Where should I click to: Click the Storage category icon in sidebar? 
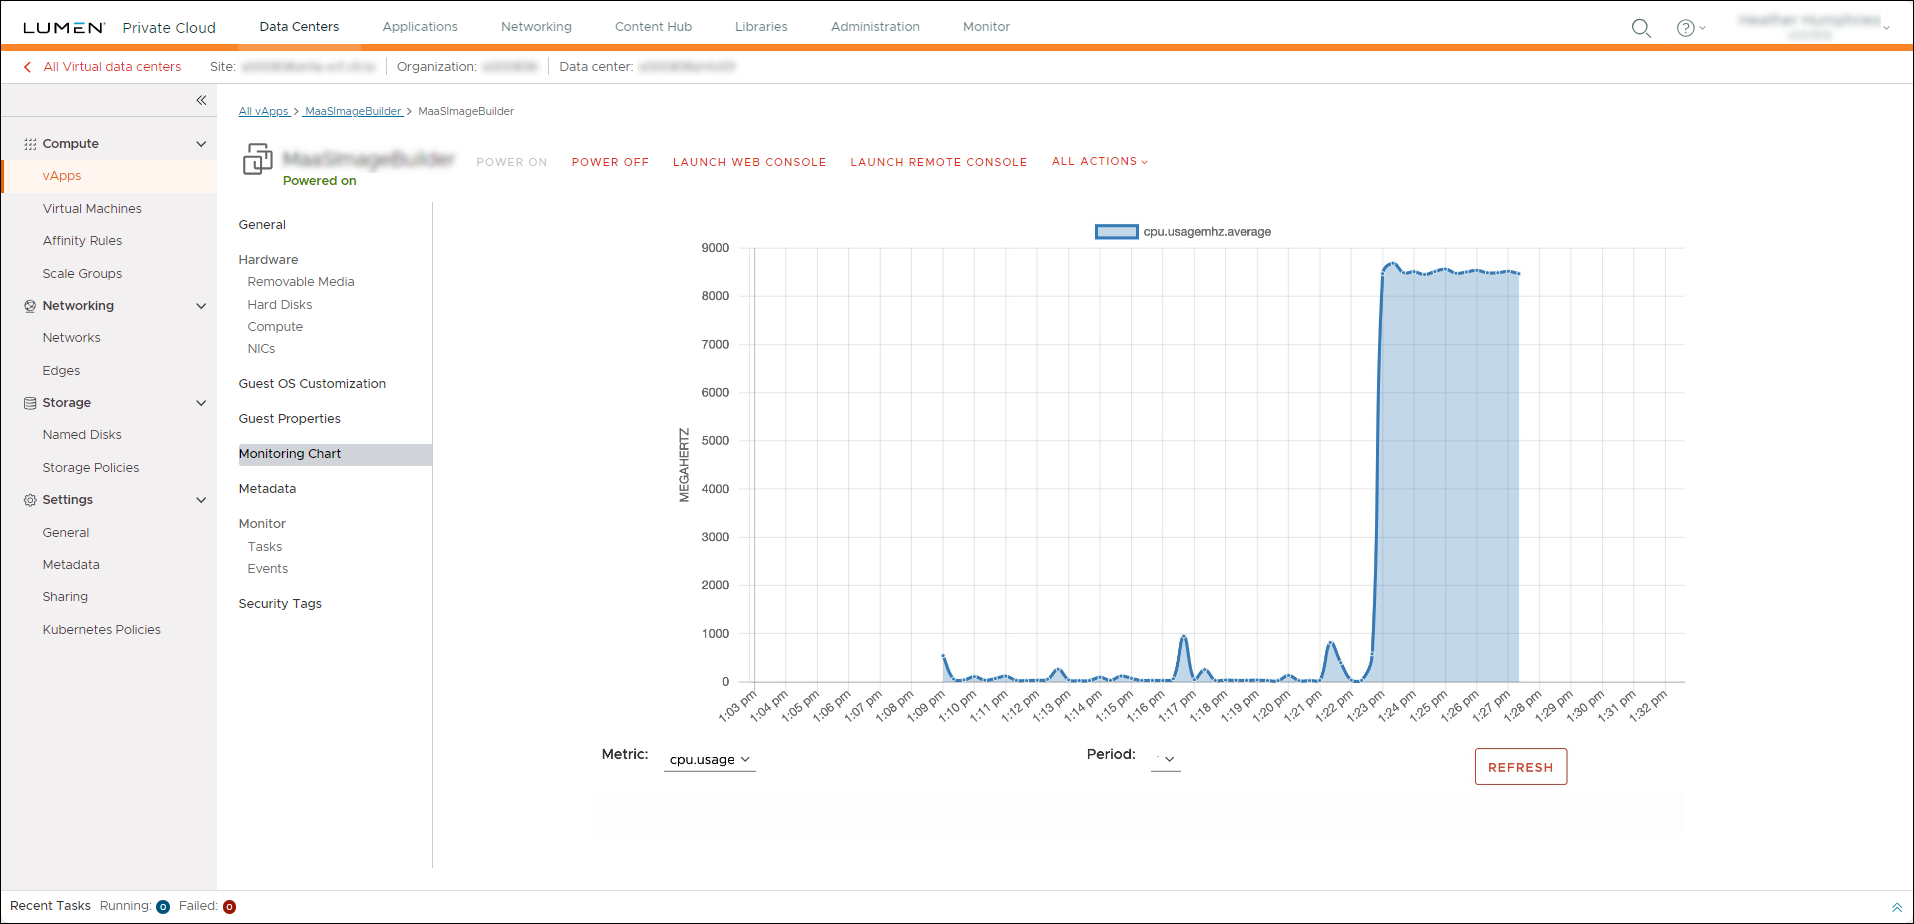pyautogui.click(x=29, y=402)
